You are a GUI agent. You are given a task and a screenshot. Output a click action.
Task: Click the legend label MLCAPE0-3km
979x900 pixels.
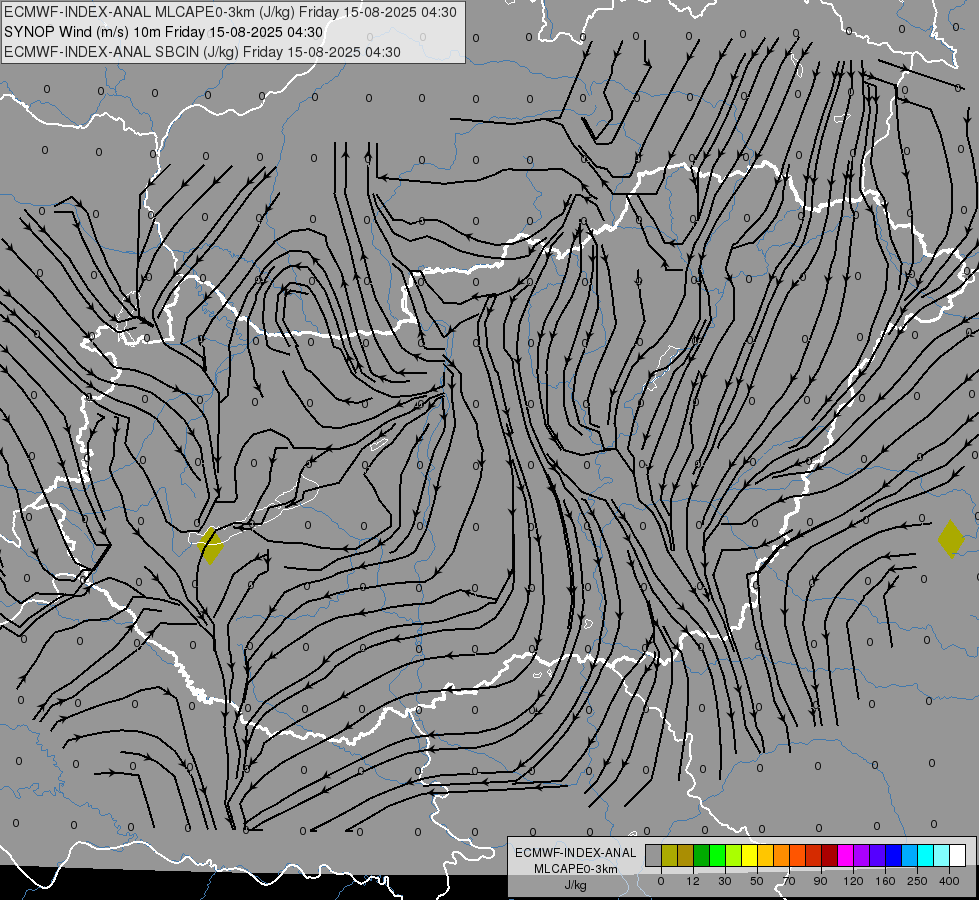[576, 869]
